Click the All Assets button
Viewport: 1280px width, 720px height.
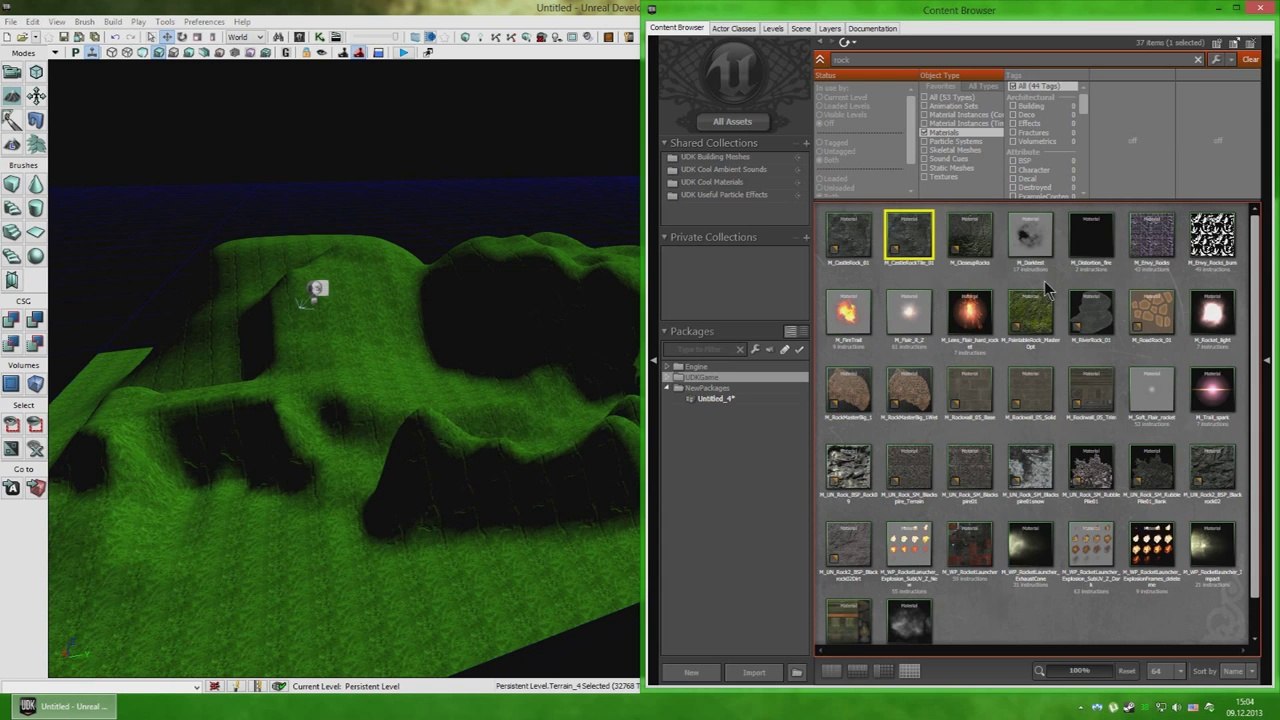tap(732, 121)
